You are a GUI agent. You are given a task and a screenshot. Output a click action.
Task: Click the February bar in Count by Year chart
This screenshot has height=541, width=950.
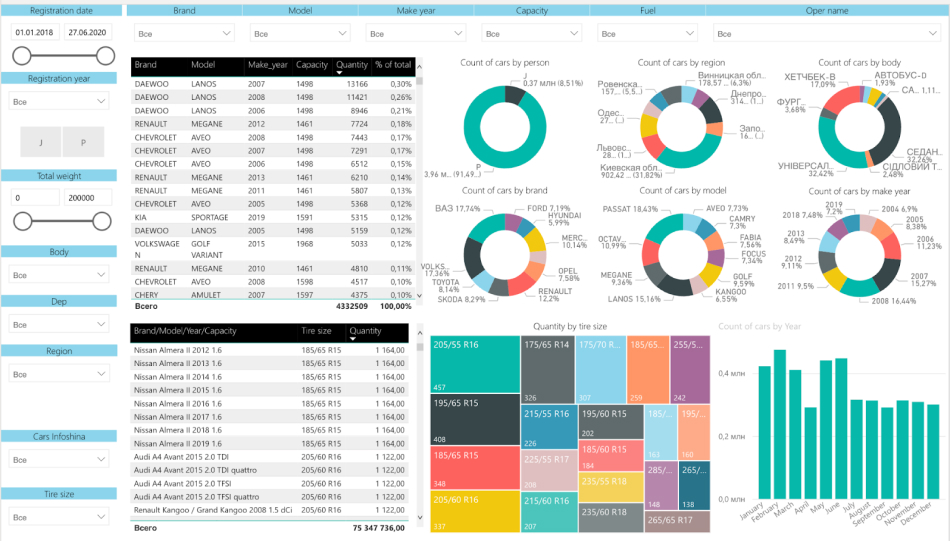pyautogui.click(x=780, y=424)
